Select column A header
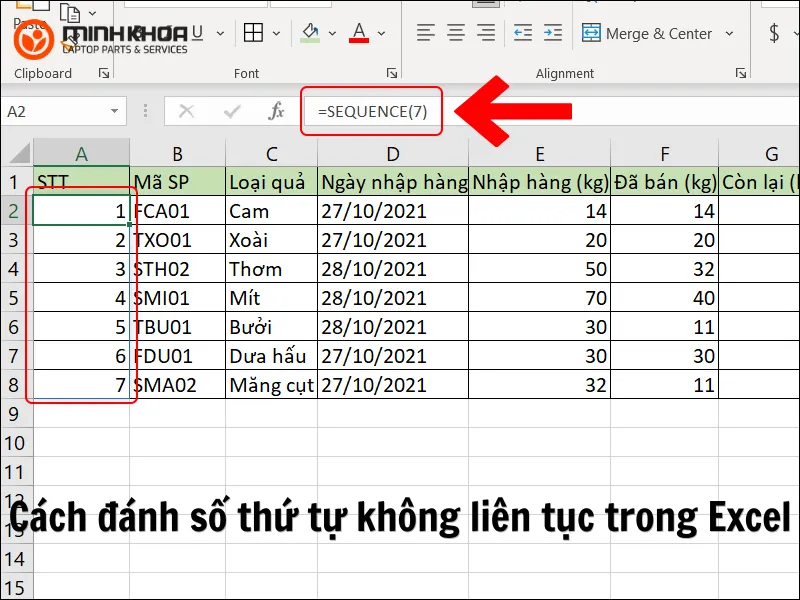 [x=82, y=153]
